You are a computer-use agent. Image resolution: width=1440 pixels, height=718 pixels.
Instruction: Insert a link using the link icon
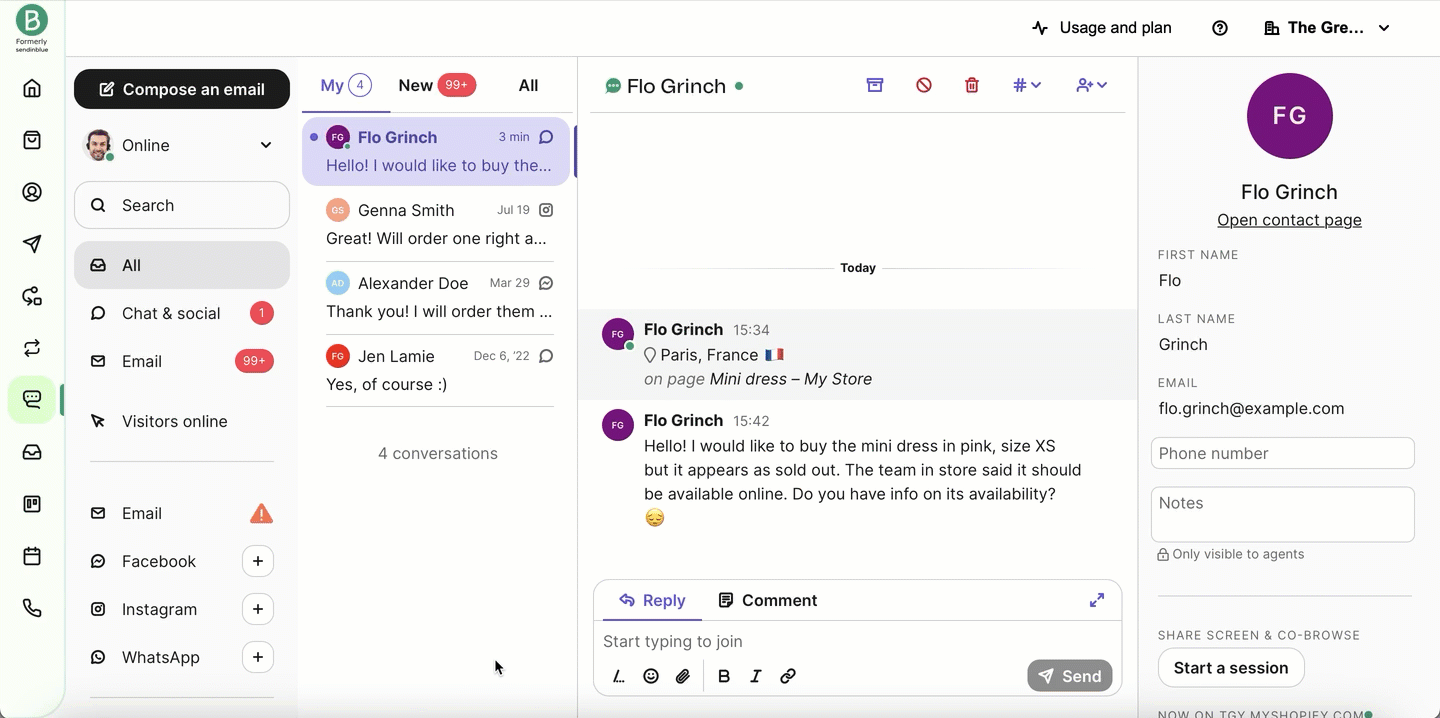pyautogui.click(x=788, y=677)
